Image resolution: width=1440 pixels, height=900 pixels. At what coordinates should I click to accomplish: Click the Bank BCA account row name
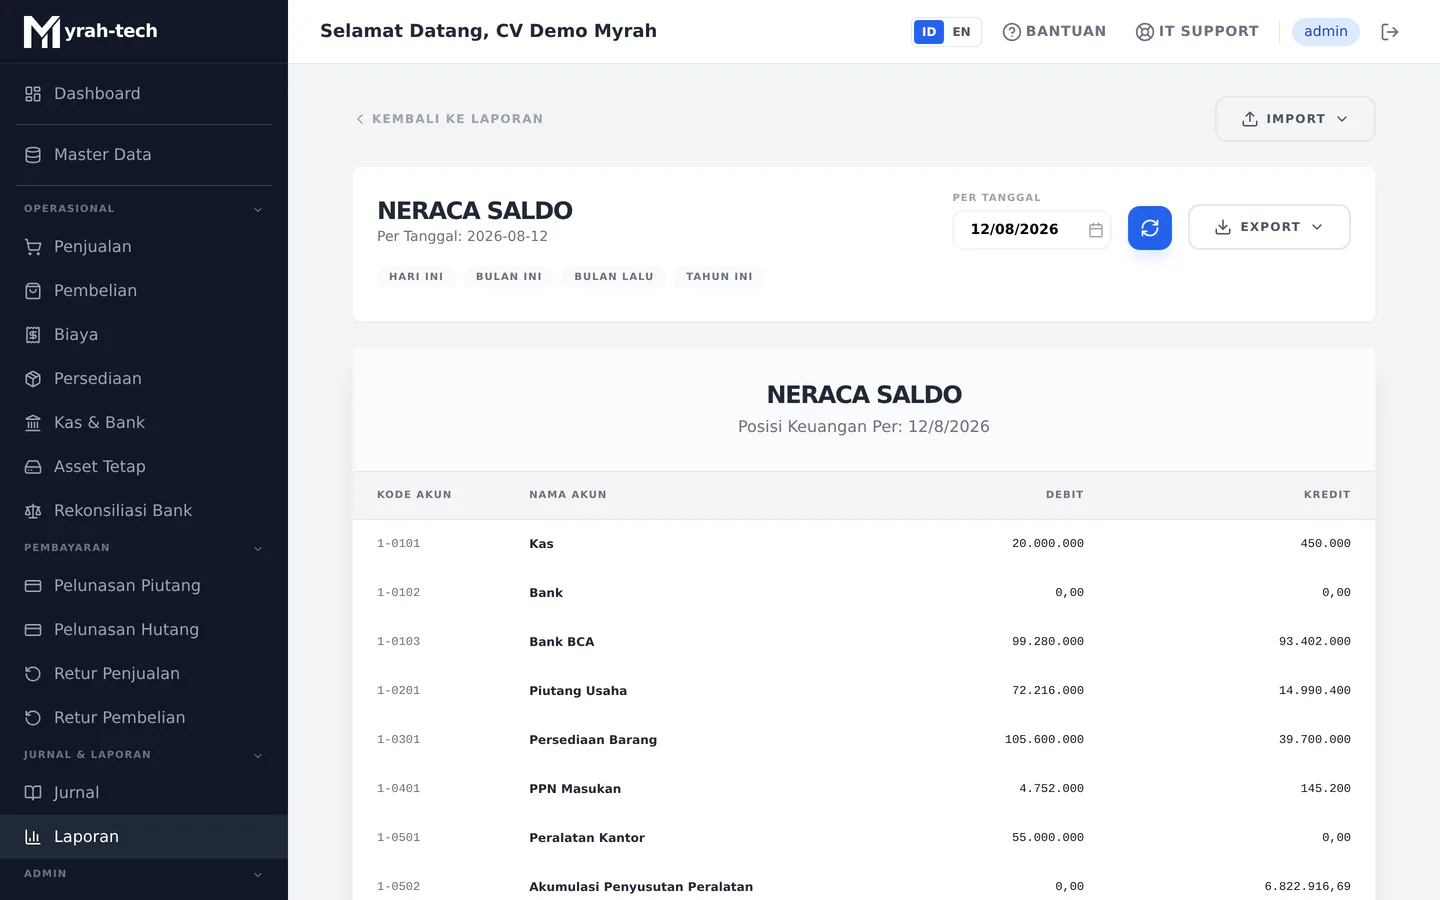click(x=562, y=642)
